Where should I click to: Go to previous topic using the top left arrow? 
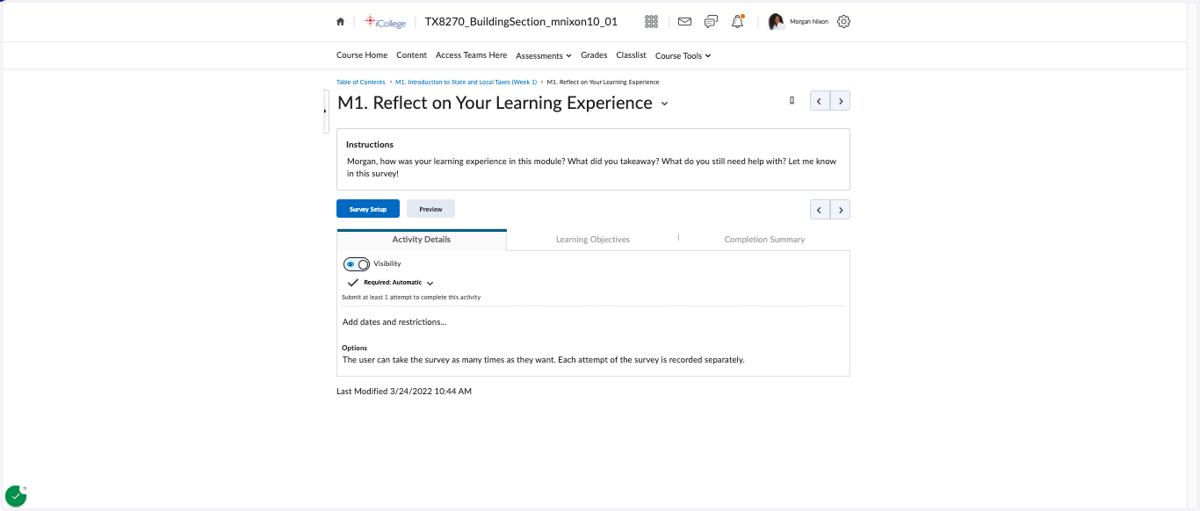point(820,101)
